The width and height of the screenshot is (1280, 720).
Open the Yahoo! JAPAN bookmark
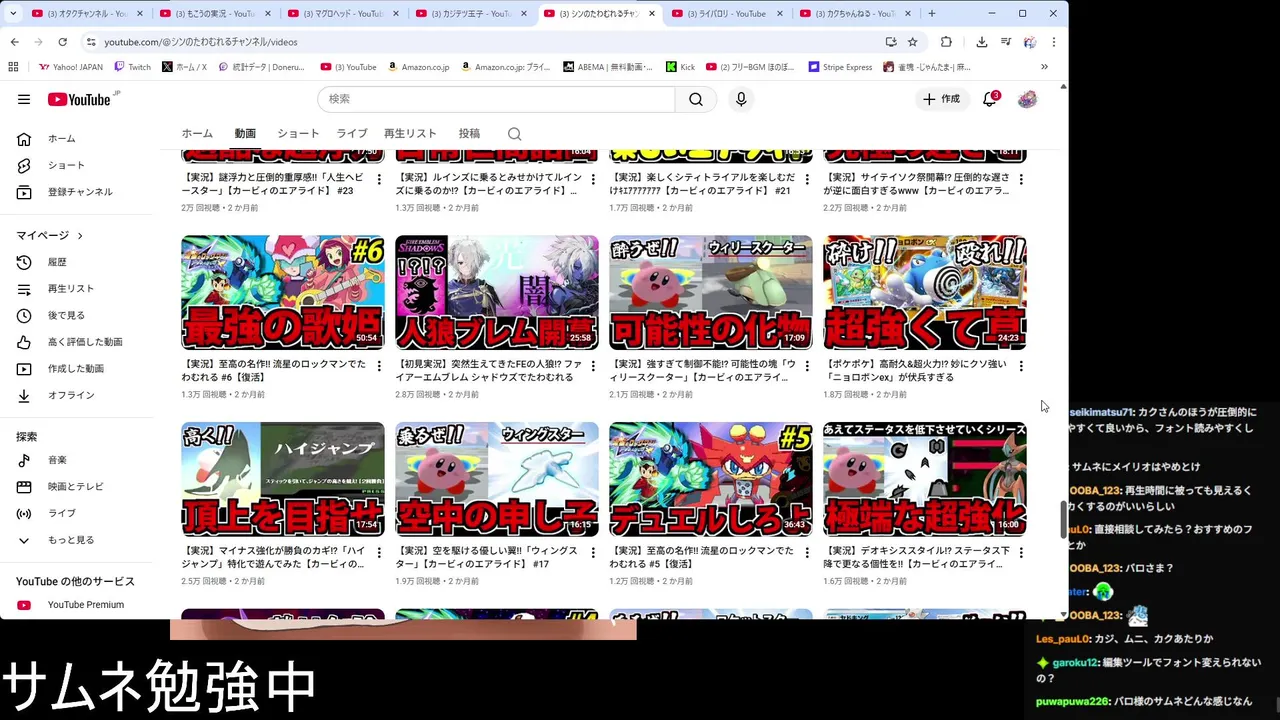[71, 67]
